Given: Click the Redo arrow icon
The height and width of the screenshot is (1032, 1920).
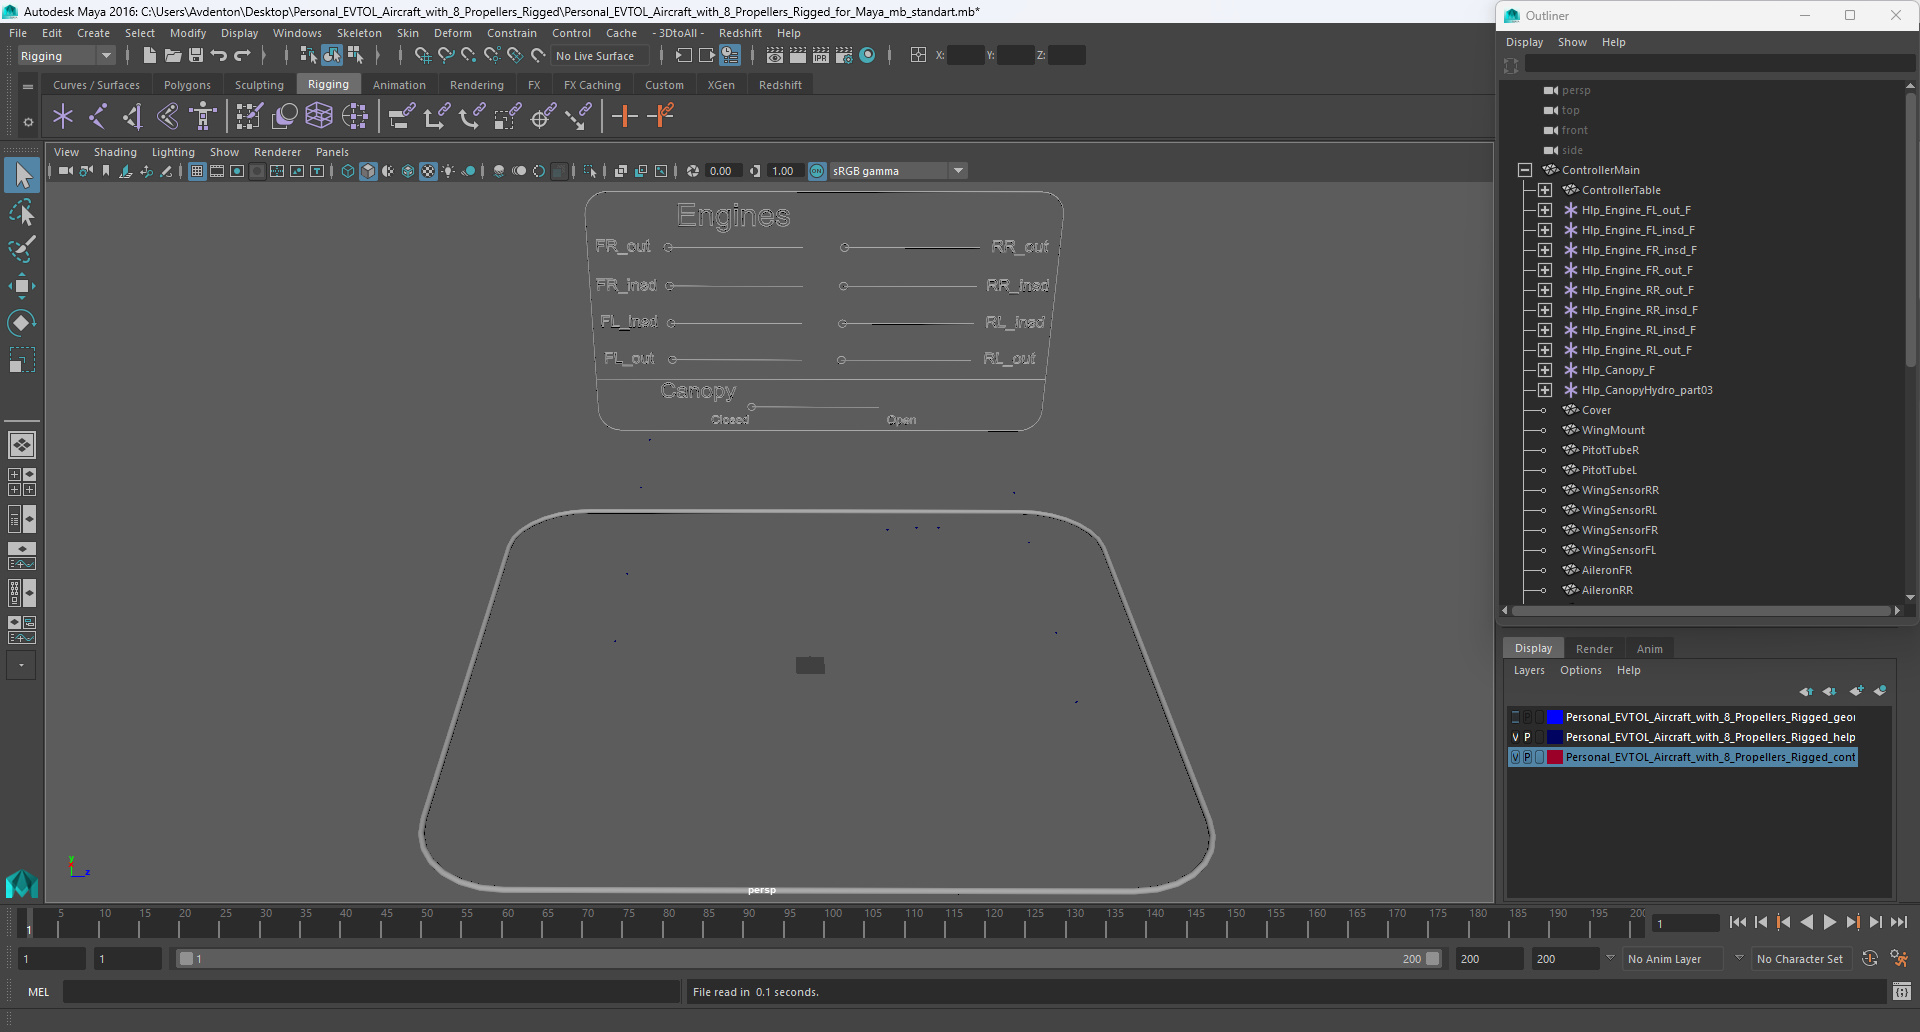Looking at the screenshot, I should (x=242, y=56).
